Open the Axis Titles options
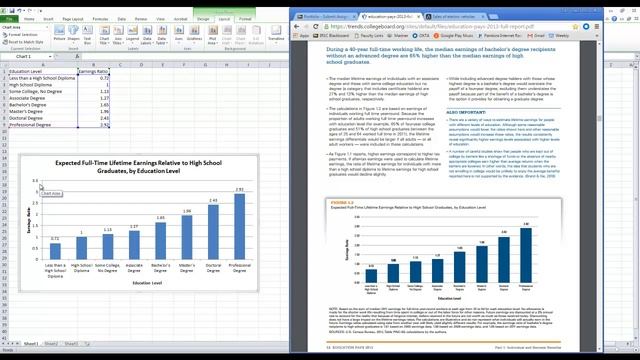The height and width of the screenshot is (360, 640). 118,35
